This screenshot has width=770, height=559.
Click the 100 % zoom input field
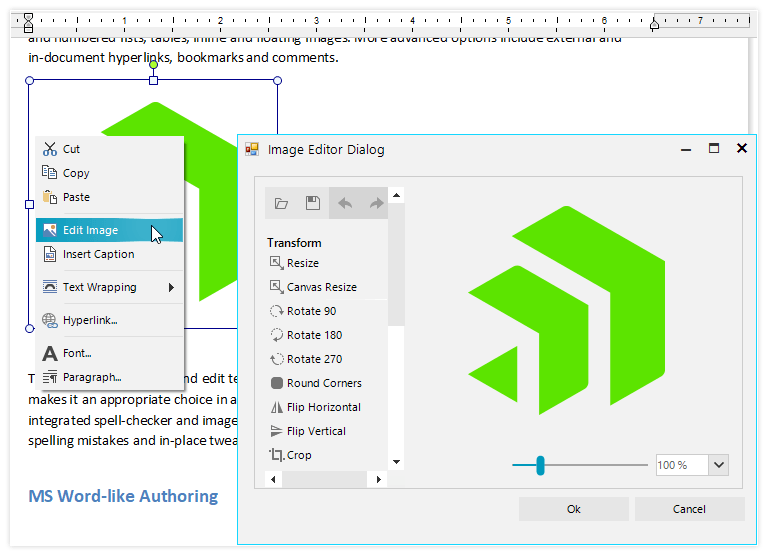[682, 465]
